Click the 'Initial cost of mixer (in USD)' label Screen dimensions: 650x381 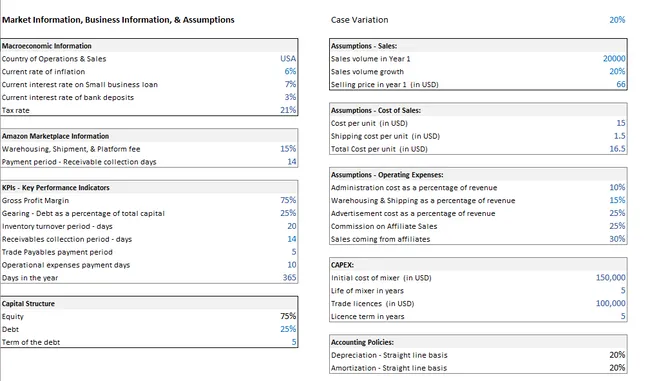(381, 278)
